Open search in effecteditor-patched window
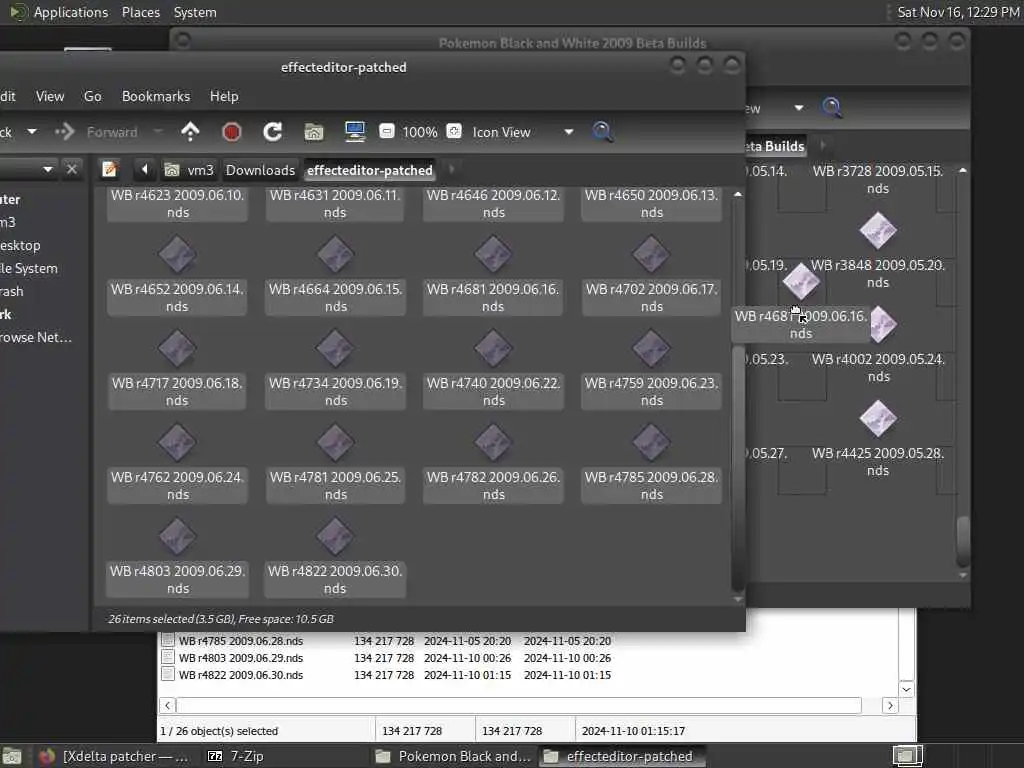 (x=602, y=132)
